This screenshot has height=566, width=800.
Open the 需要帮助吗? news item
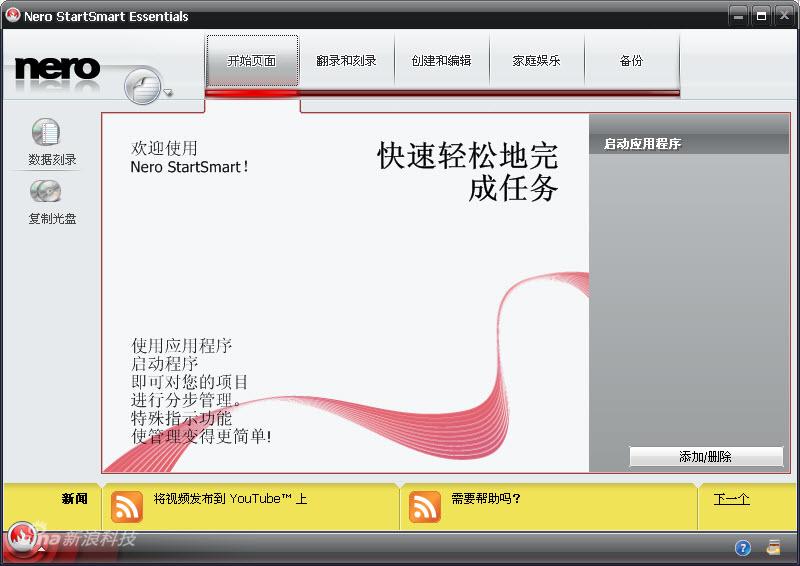point(486,499)
